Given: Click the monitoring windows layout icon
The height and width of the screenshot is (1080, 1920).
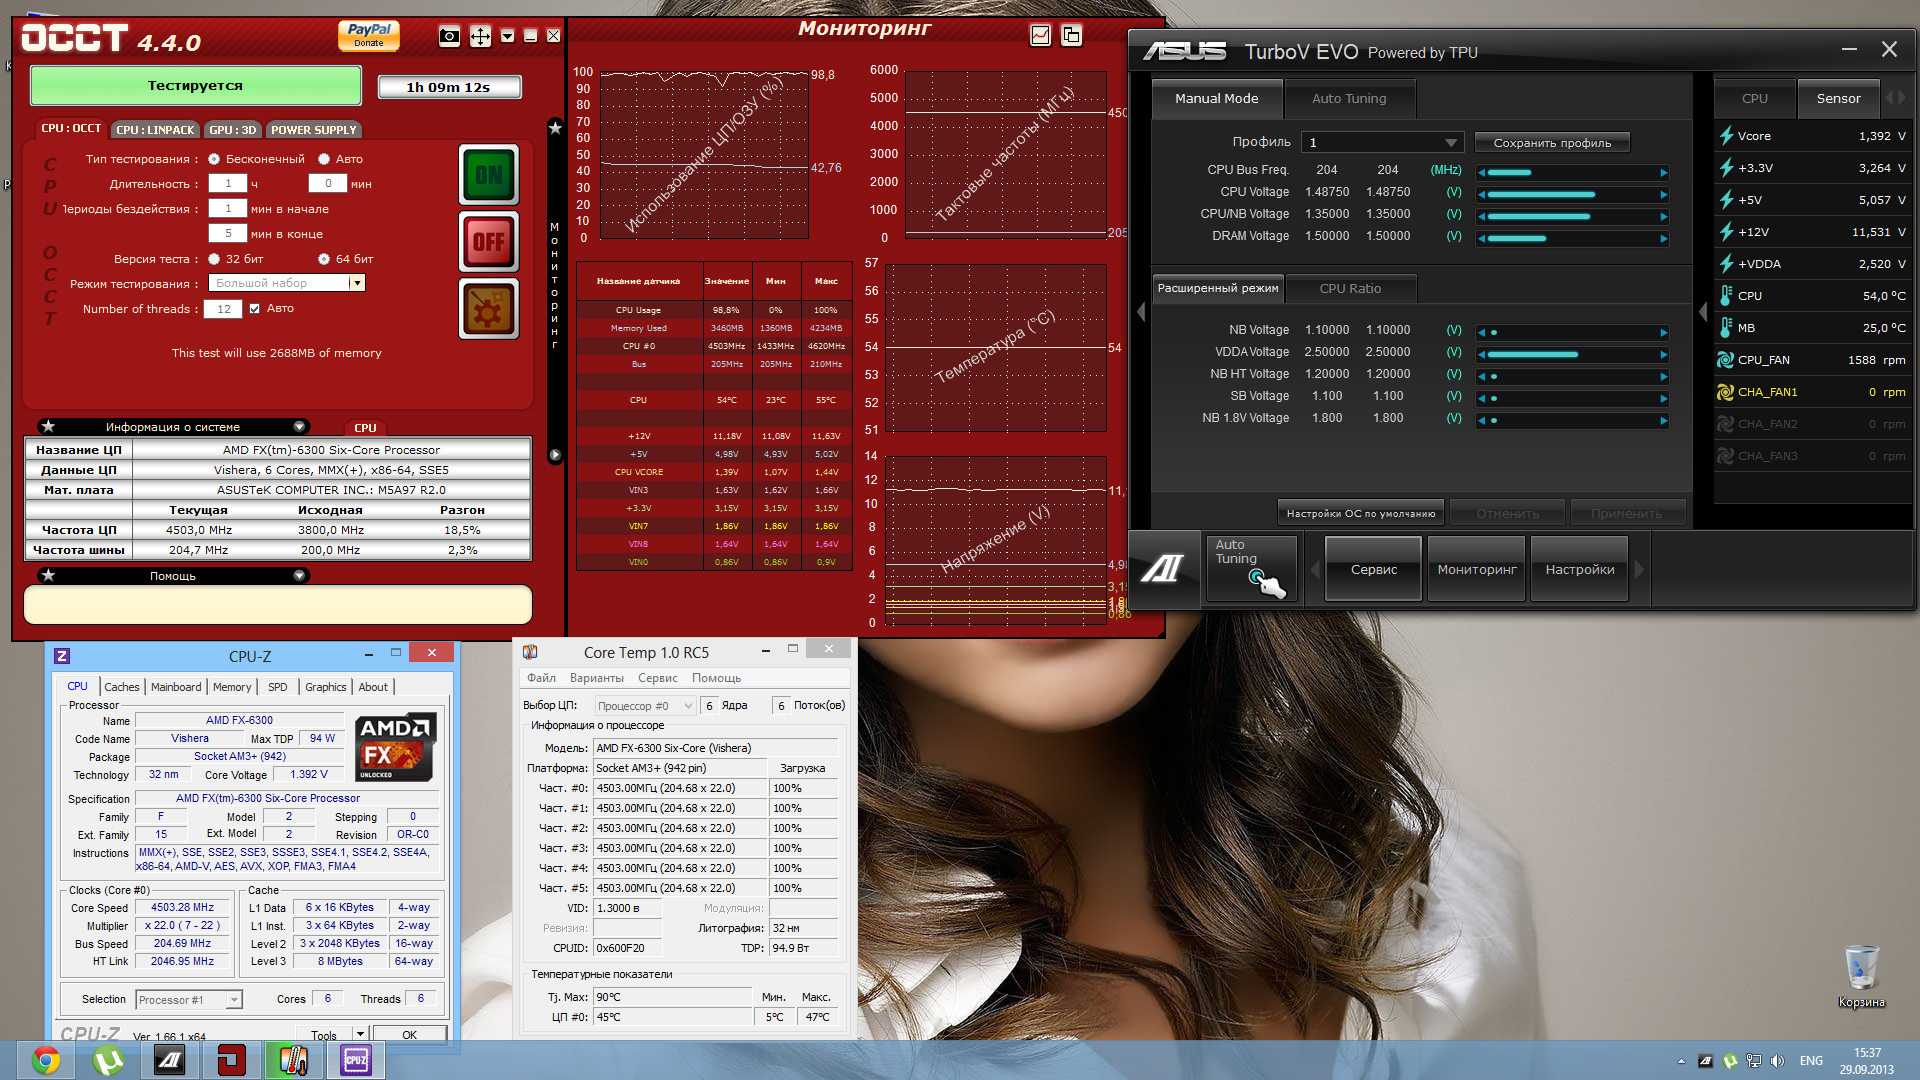Looking at the screenshot, I should point(1071,36).
